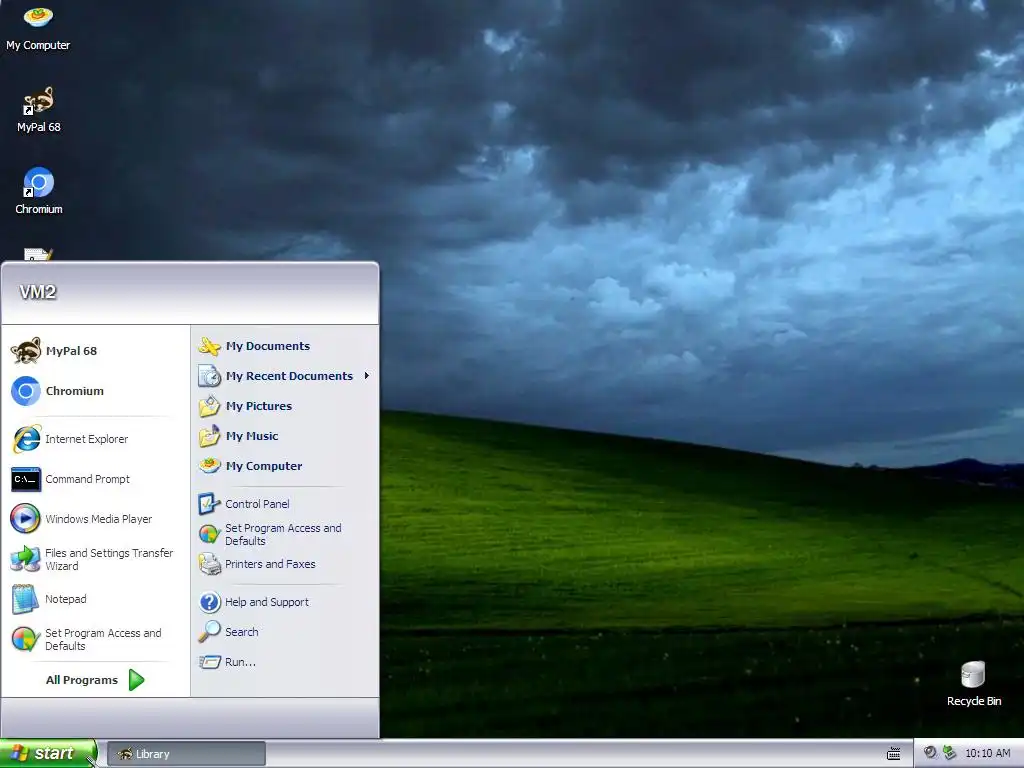1024x768 pixels.
Task: Open Printers and Faxes
Action: pyautogui.click(x=285, y=564)
